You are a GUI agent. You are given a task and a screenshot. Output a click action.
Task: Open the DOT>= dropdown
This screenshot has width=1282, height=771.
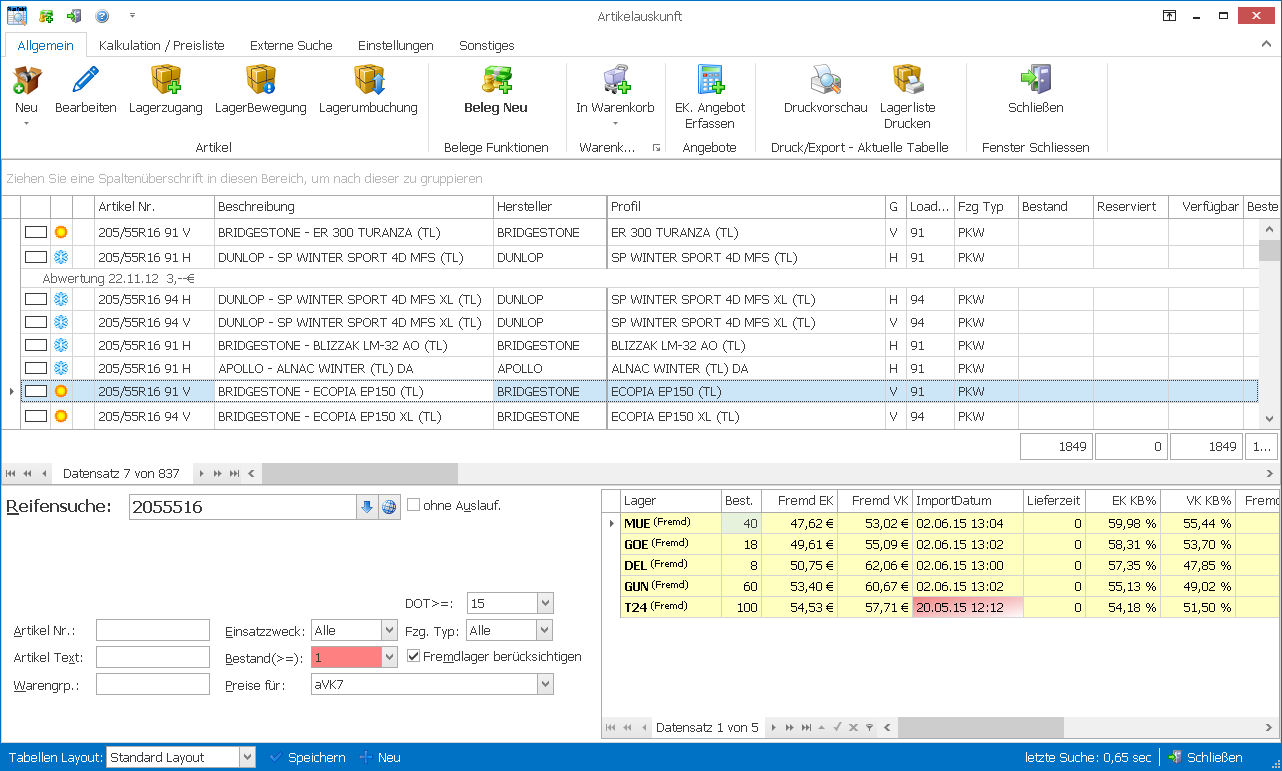coord(545,603)
